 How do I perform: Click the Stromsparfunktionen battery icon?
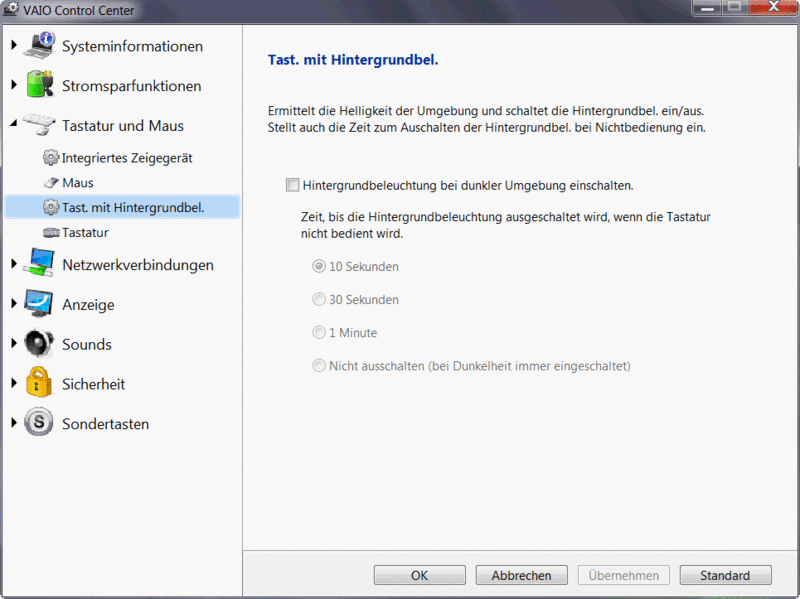(39, 84)
